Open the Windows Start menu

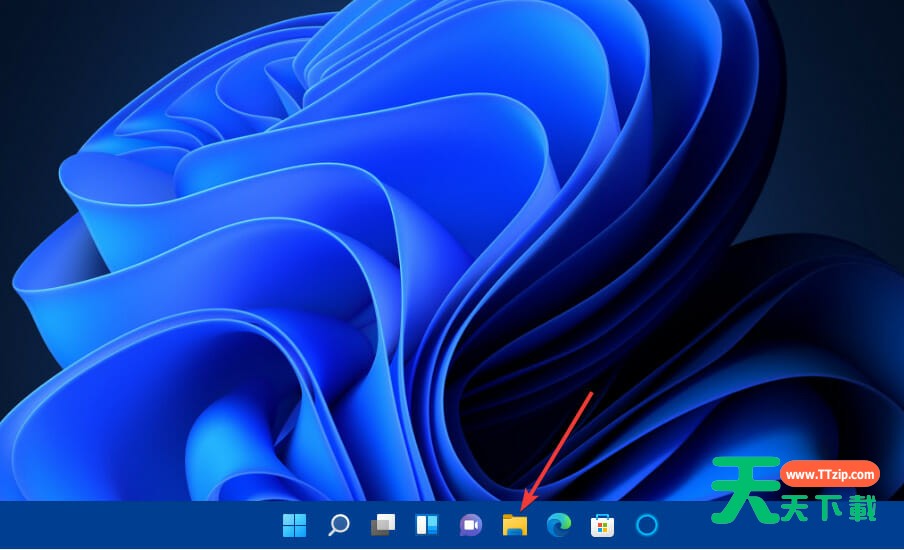point(295,525)
